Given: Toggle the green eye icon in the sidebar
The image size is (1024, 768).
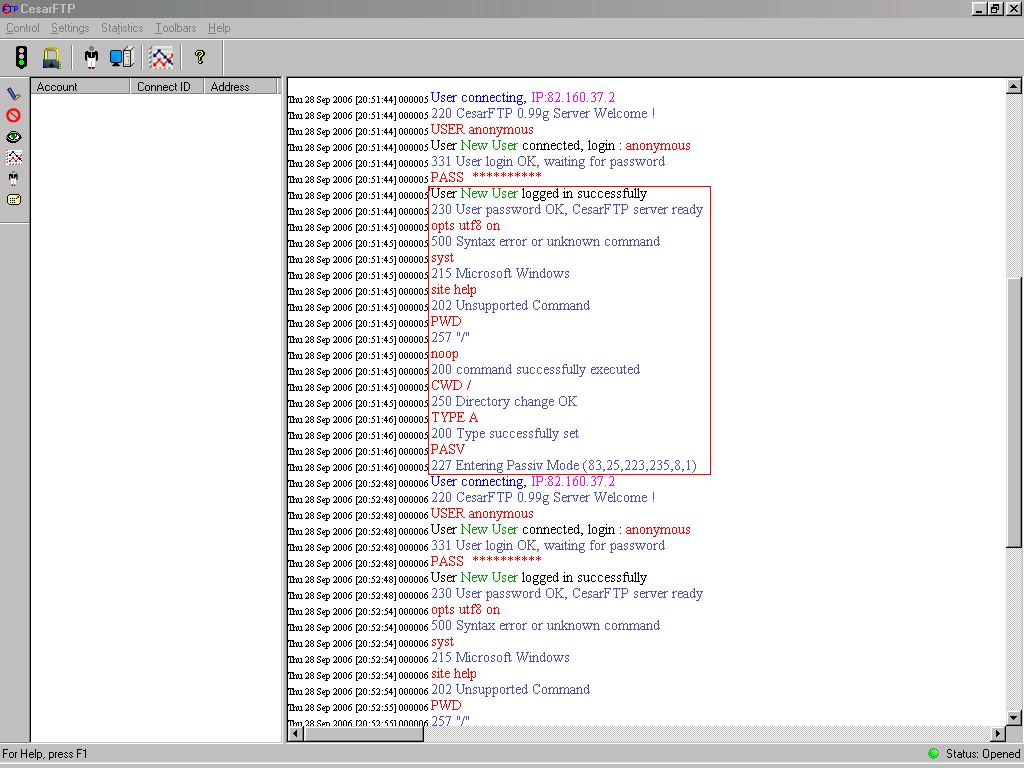Looking at the screenshot, I should click(13, 137).
